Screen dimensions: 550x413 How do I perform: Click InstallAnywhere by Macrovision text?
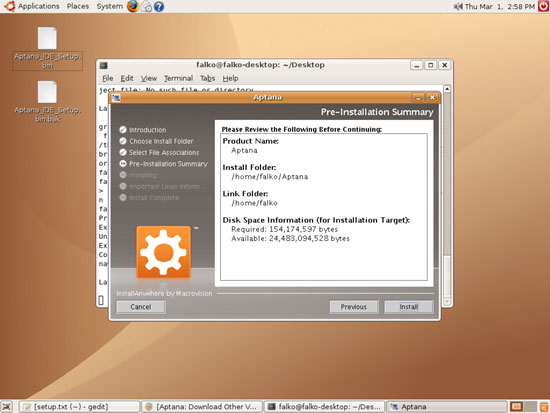[164, 293]
